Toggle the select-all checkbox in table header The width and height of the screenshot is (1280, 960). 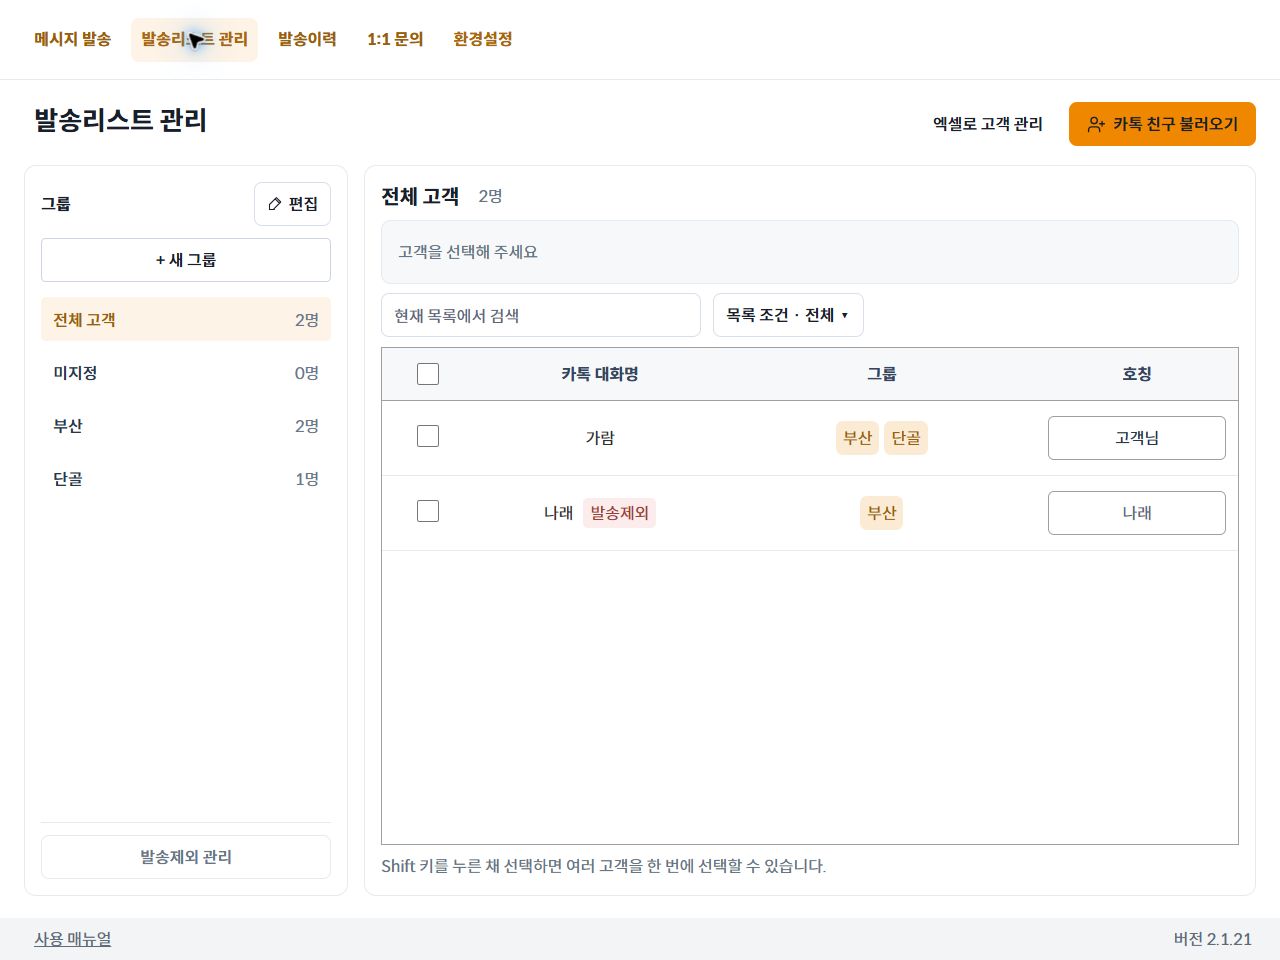tap(428, 374)
